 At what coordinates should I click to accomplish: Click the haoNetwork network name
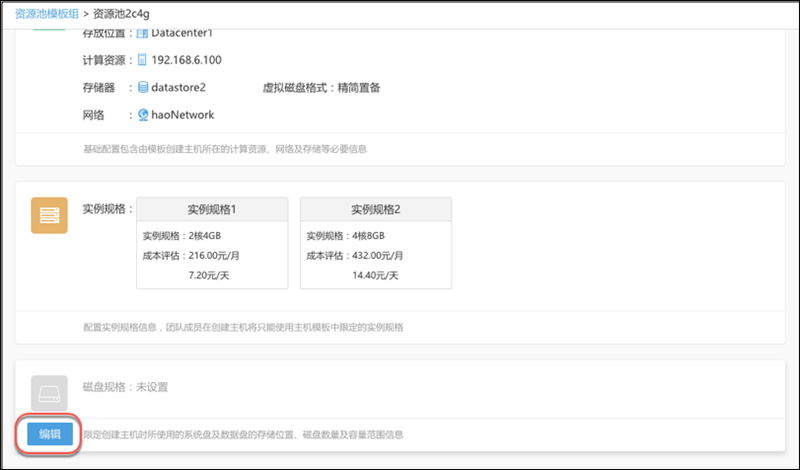pos(183,115)
